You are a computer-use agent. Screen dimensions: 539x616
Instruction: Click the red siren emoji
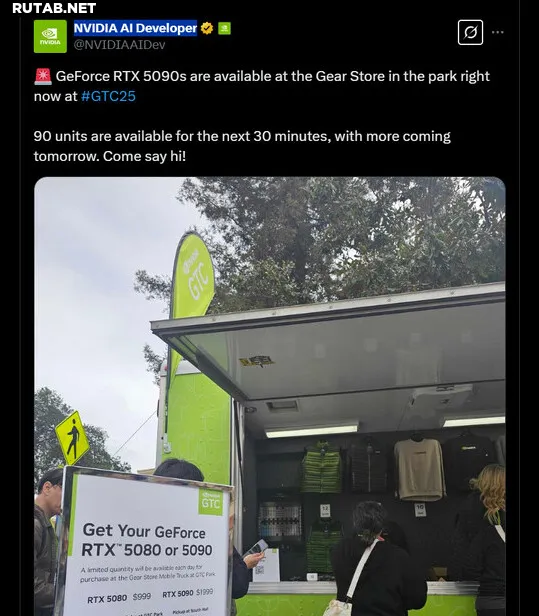(42, 76)
